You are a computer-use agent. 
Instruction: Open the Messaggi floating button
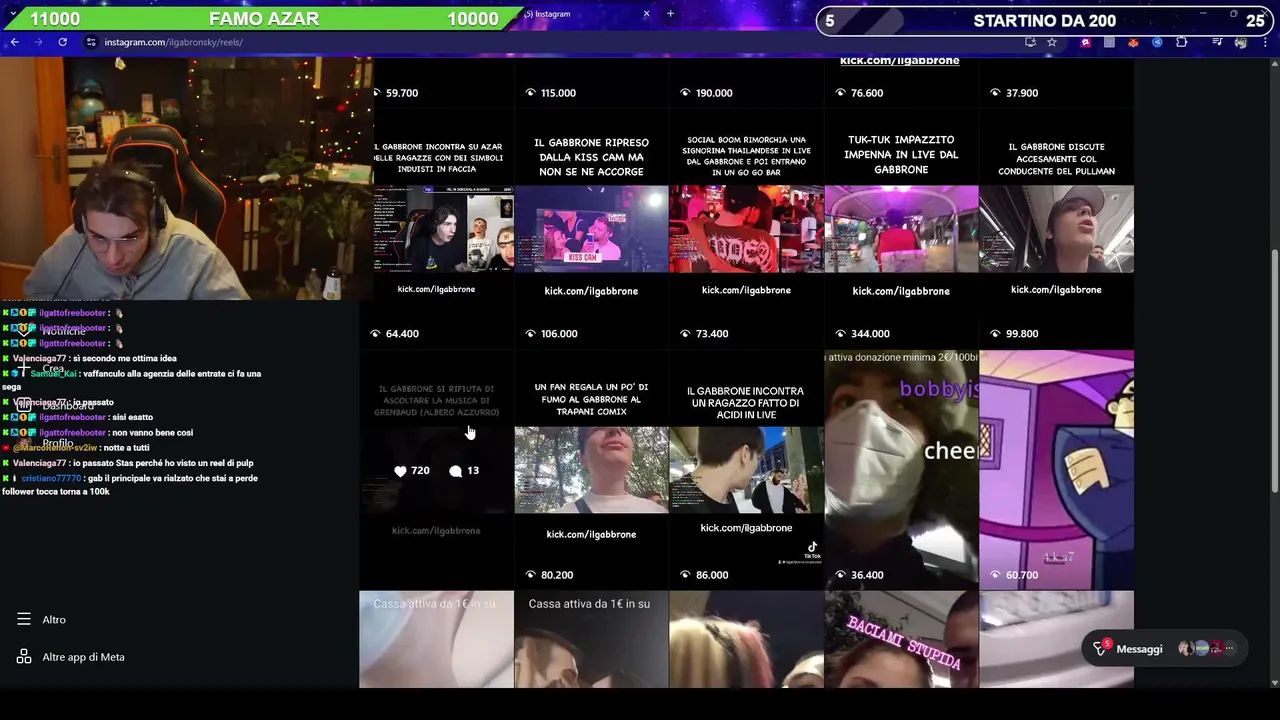pos(1164,649)
